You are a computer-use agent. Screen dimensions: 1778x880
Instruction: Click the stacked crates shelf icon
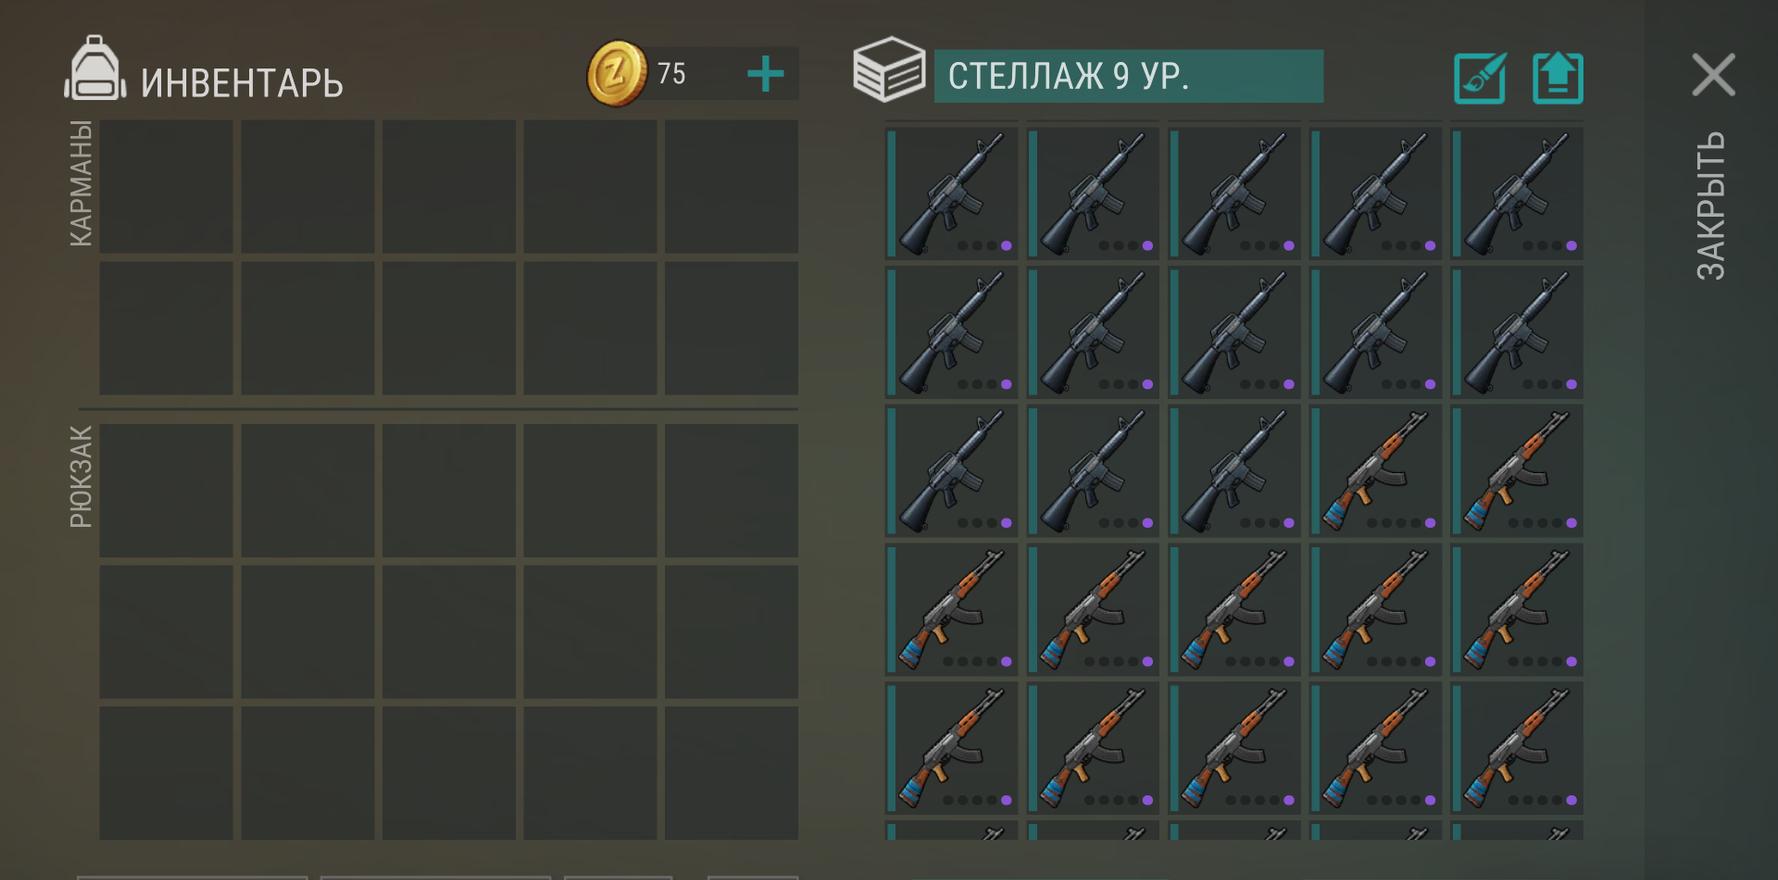[888, 70]
